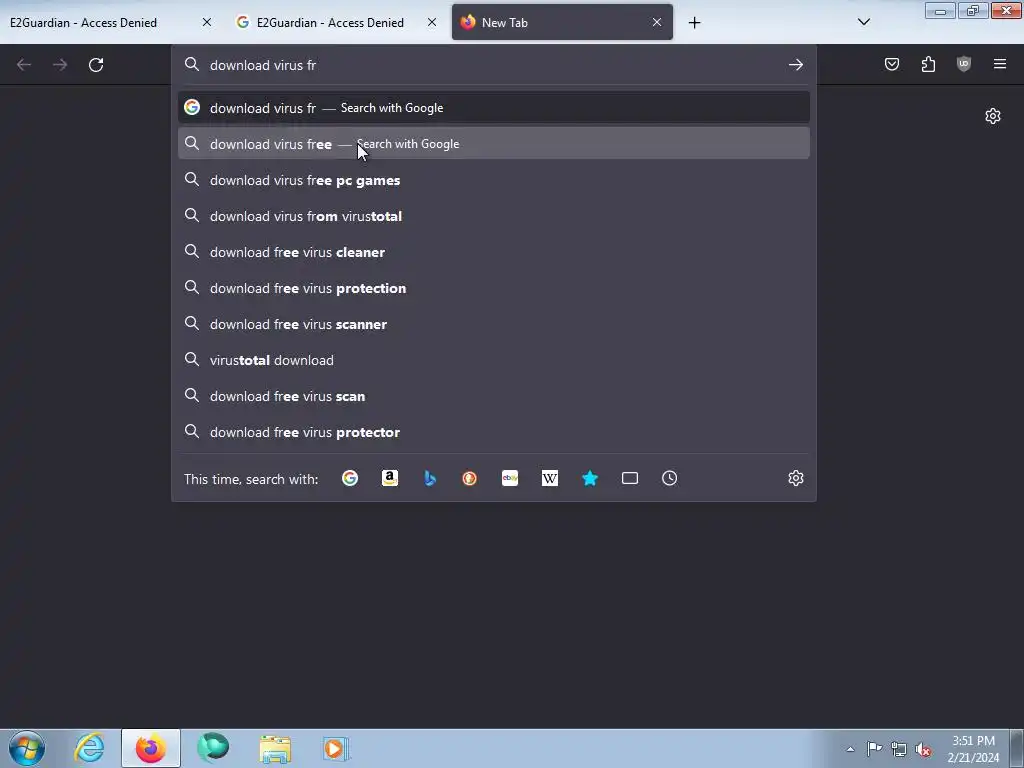Select 'download virus fr' Search with Google

(x=494, y=108)
